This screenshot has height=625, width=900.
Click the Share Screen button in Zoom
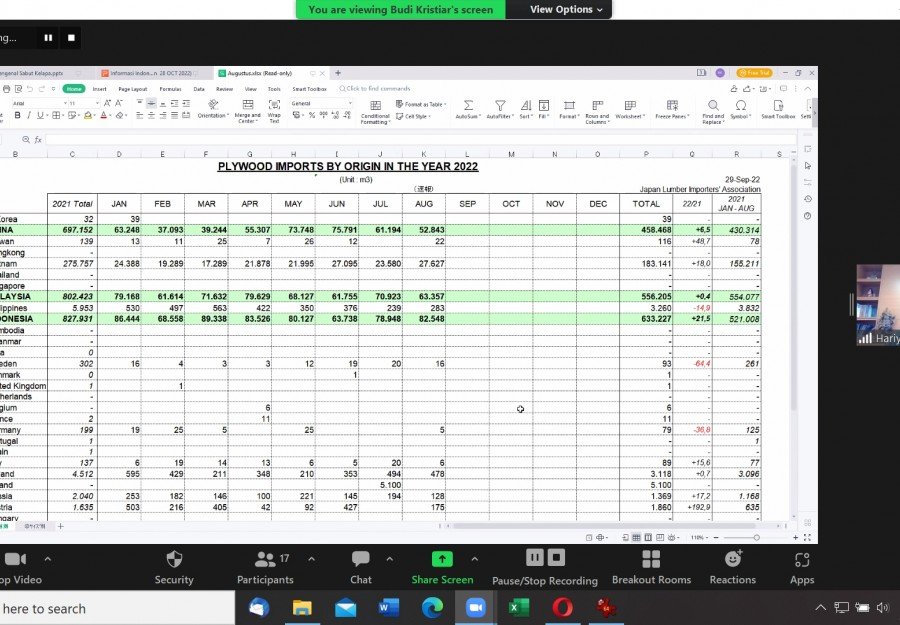pos(442,568)
